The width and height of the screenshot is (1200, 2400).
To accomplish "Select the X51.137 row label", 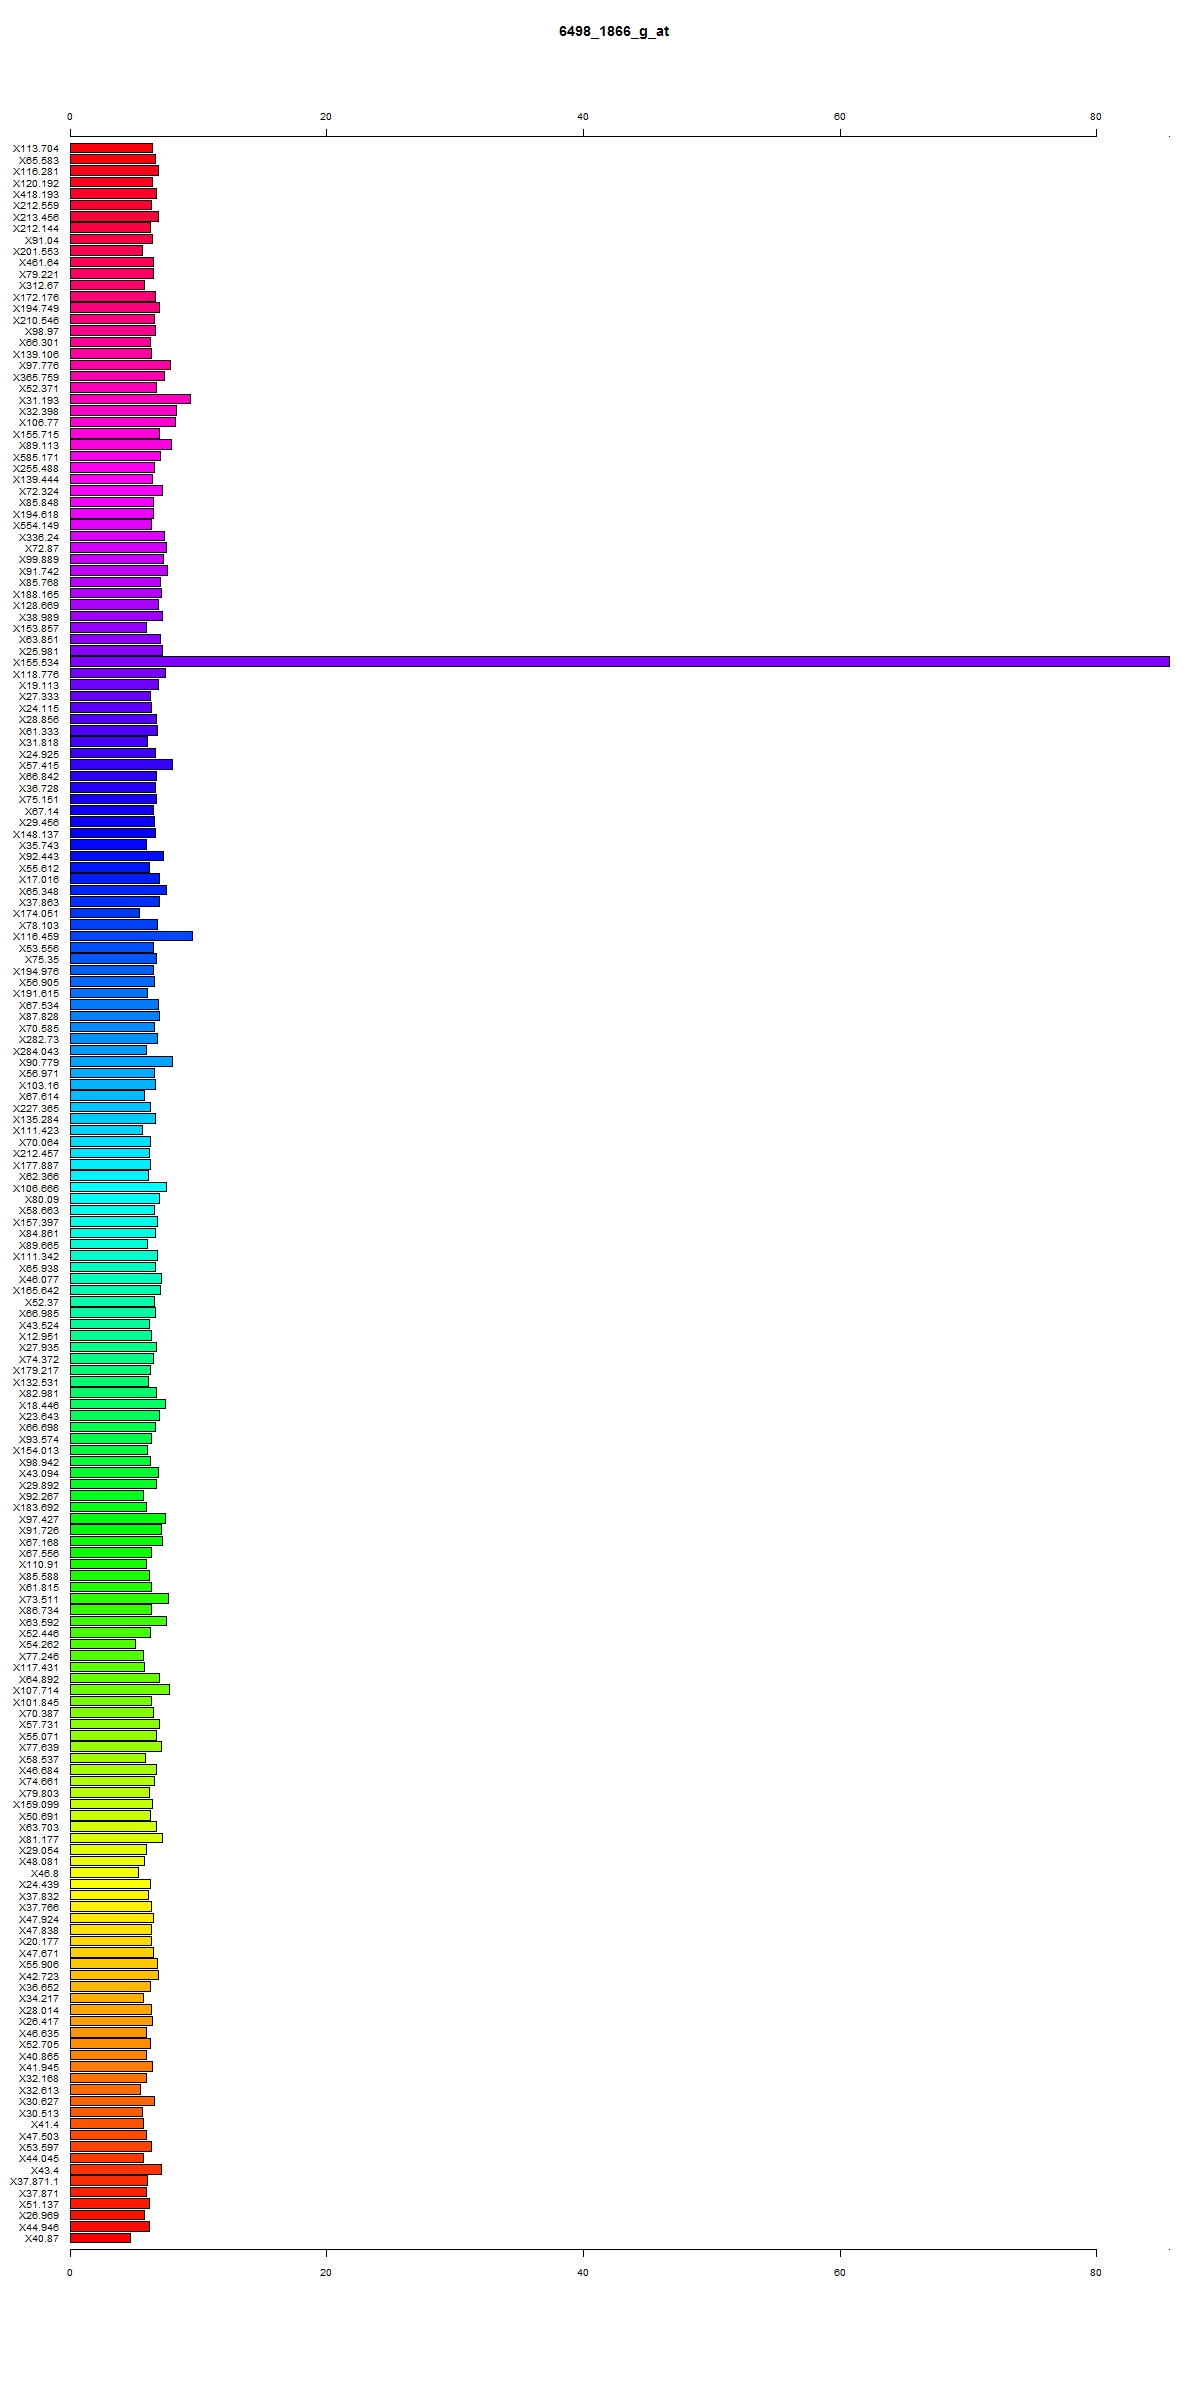I will 39,2204.
